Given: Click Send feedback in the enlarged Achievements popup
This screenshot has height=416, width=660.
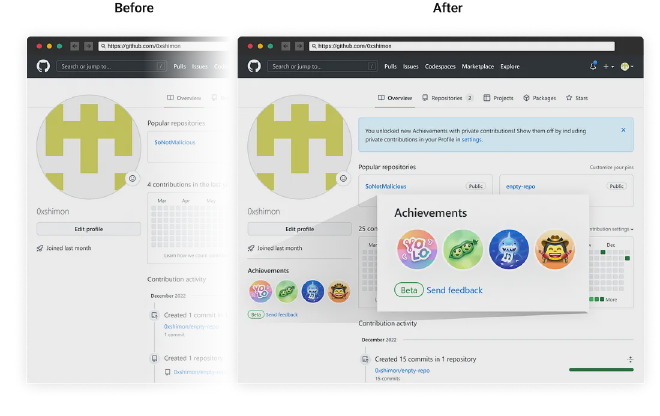Looking at the screenshot, I should (x=454, y=290).
